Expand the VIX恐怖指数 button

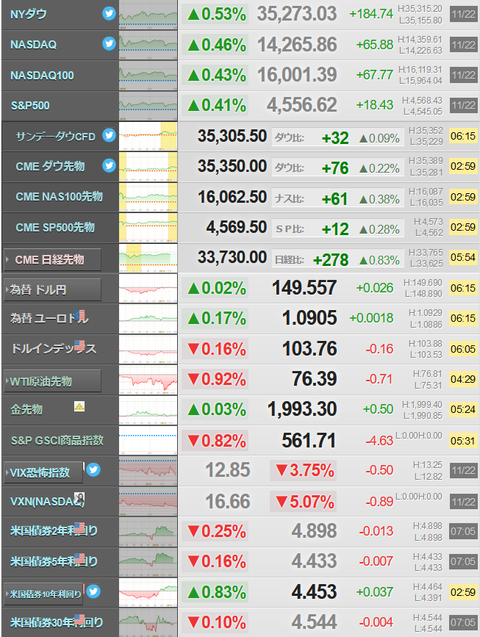(x=43, y=472)
